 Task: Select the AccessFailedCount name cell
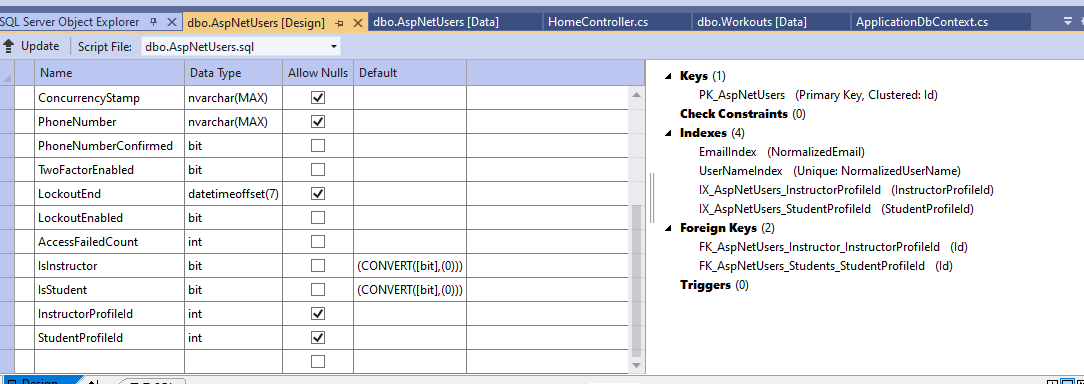pyautogui.click(x=109, y=241)
